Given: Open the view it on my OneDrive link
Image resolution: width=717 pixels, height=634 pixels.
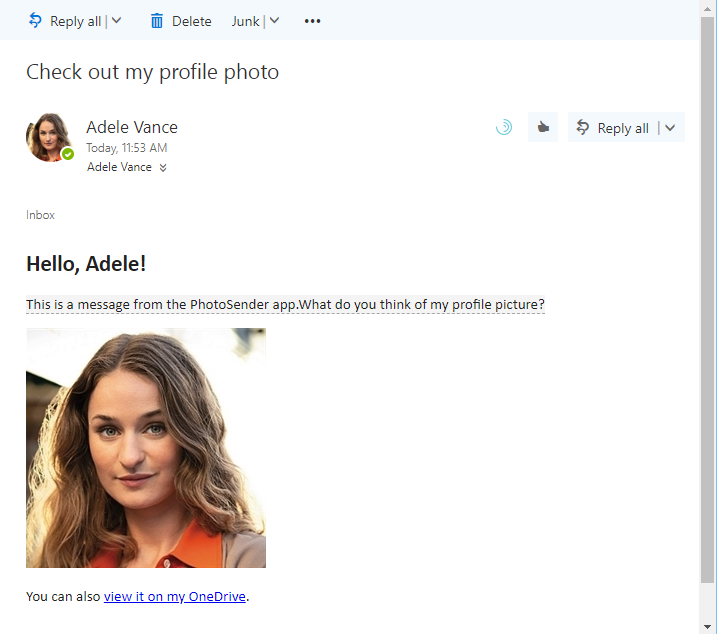Looking at the screenshot, I should click(x=175, y=596).
